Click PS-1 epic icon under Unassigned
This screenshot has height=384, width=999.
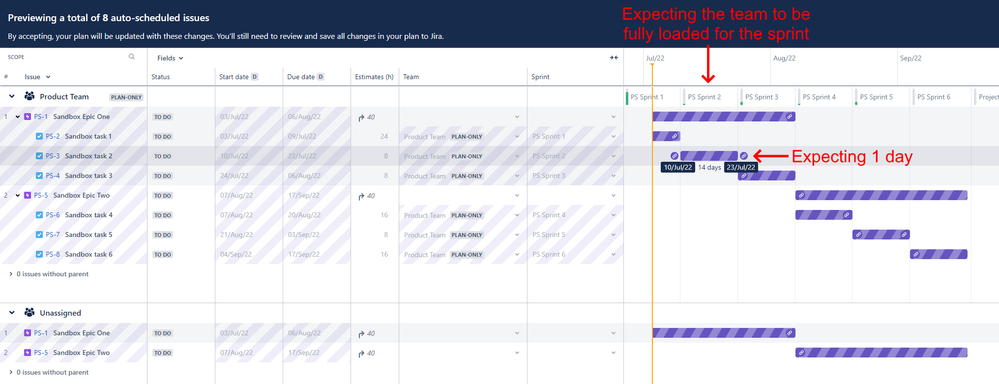click(x=27, y=333)
